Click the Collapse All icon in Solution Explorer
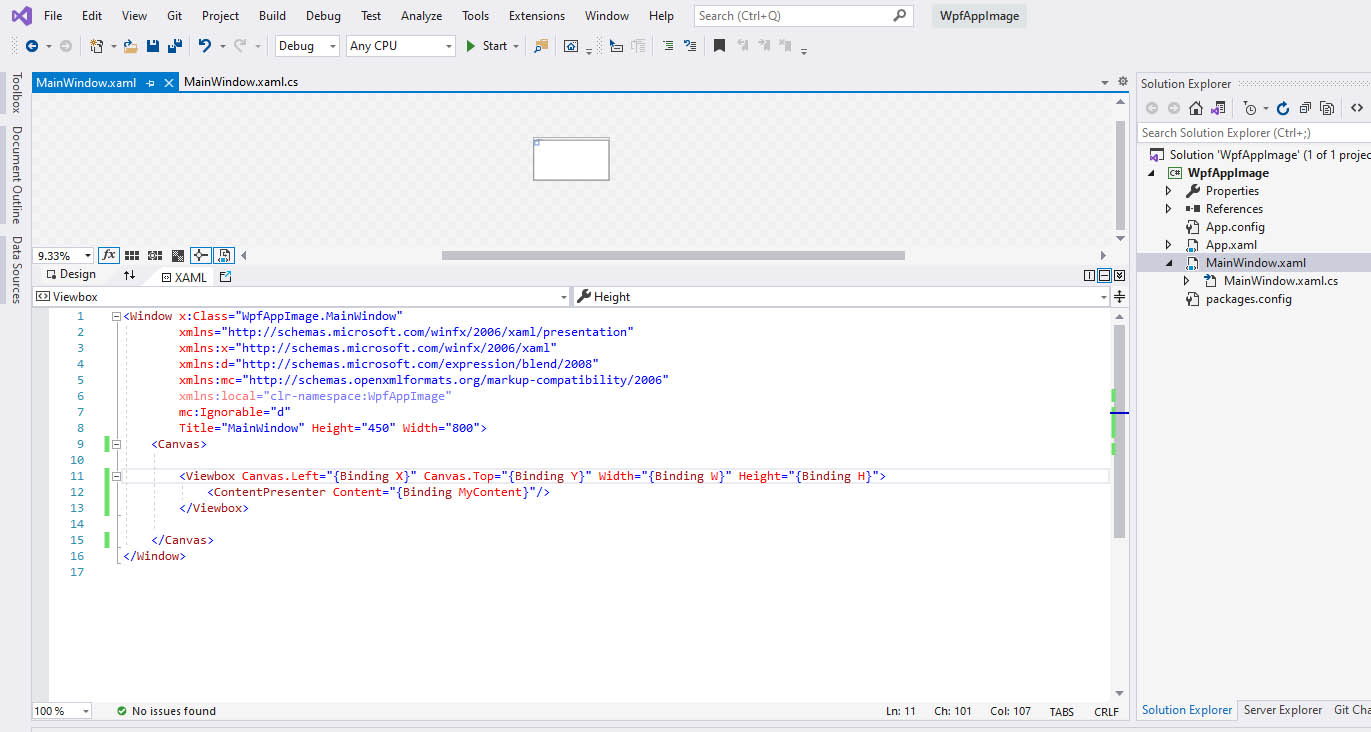Image resolution: width=1371 pixels, height=732 pixels. click(x=1305, y=108)
